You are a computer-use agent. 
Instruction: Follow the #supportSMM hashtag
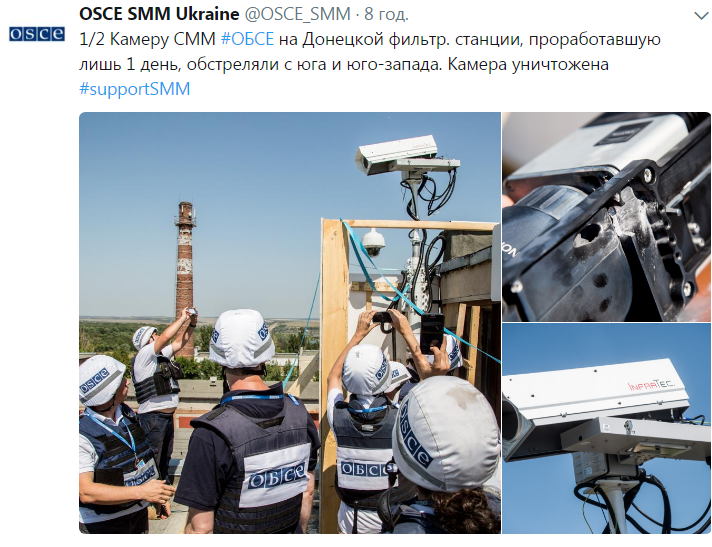(x=134, y=89)
